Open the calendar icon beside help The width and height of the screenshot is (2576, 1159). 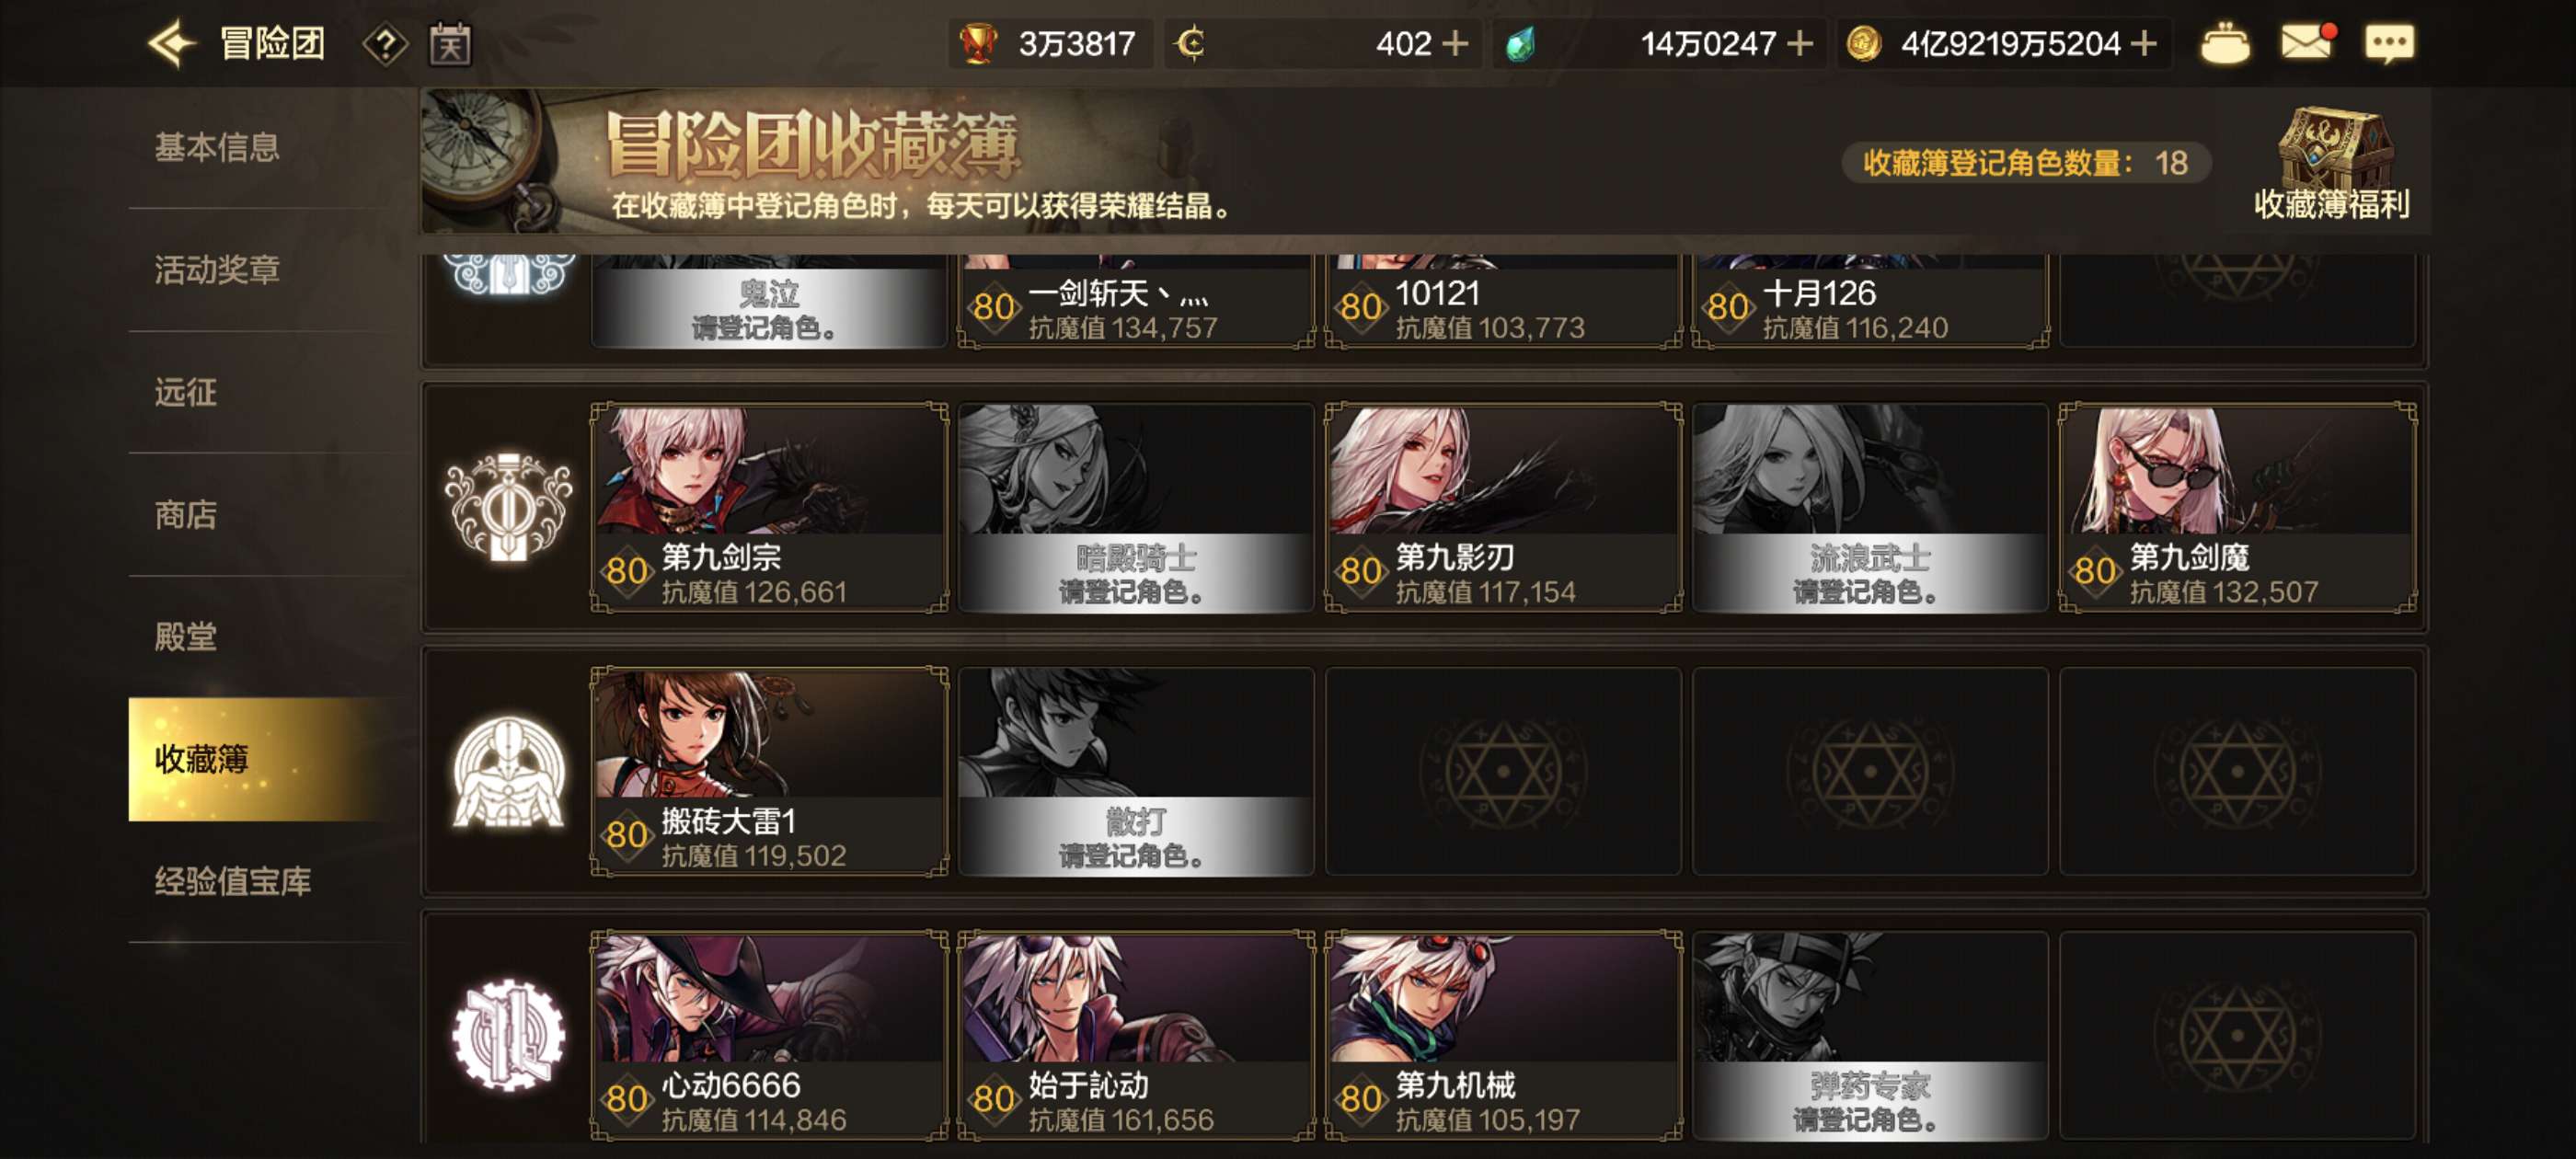click(x=450, y=44)
